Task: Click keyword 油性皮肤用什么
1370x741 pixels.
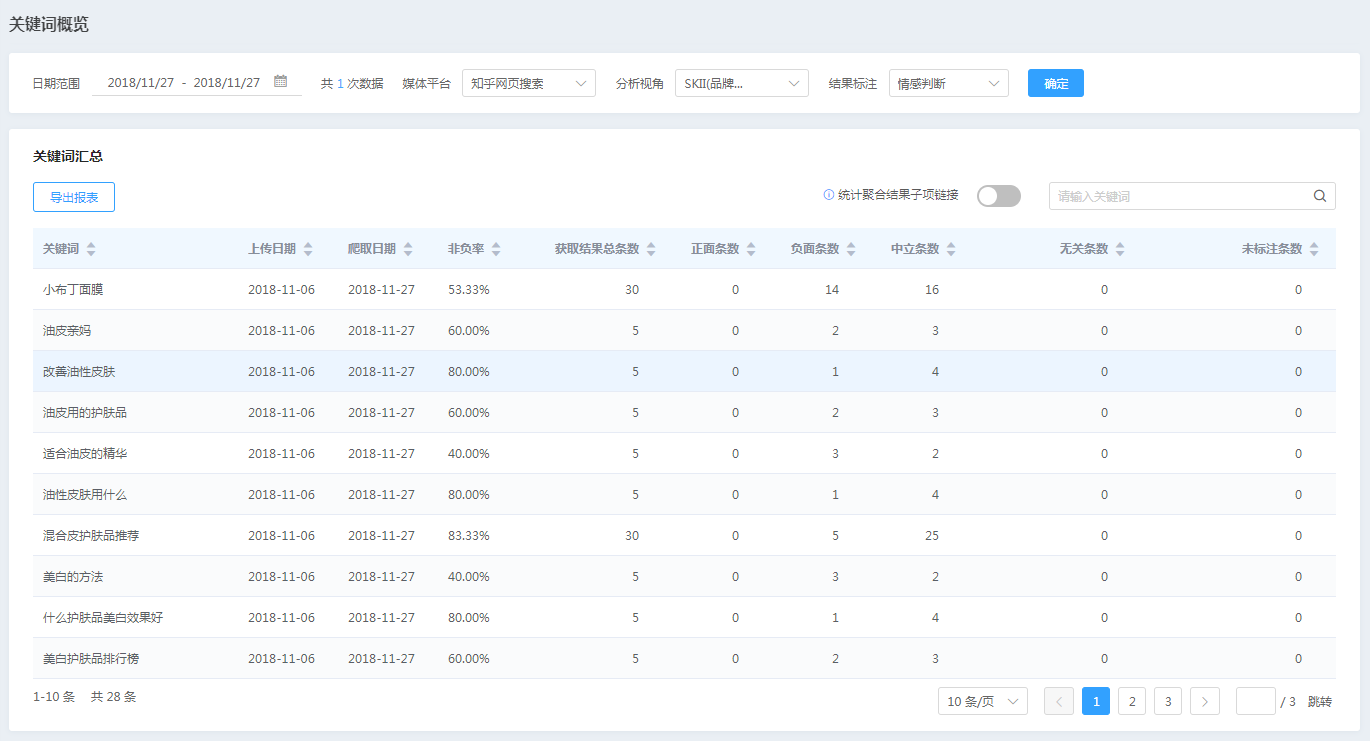Action: (x=85, y=495)
